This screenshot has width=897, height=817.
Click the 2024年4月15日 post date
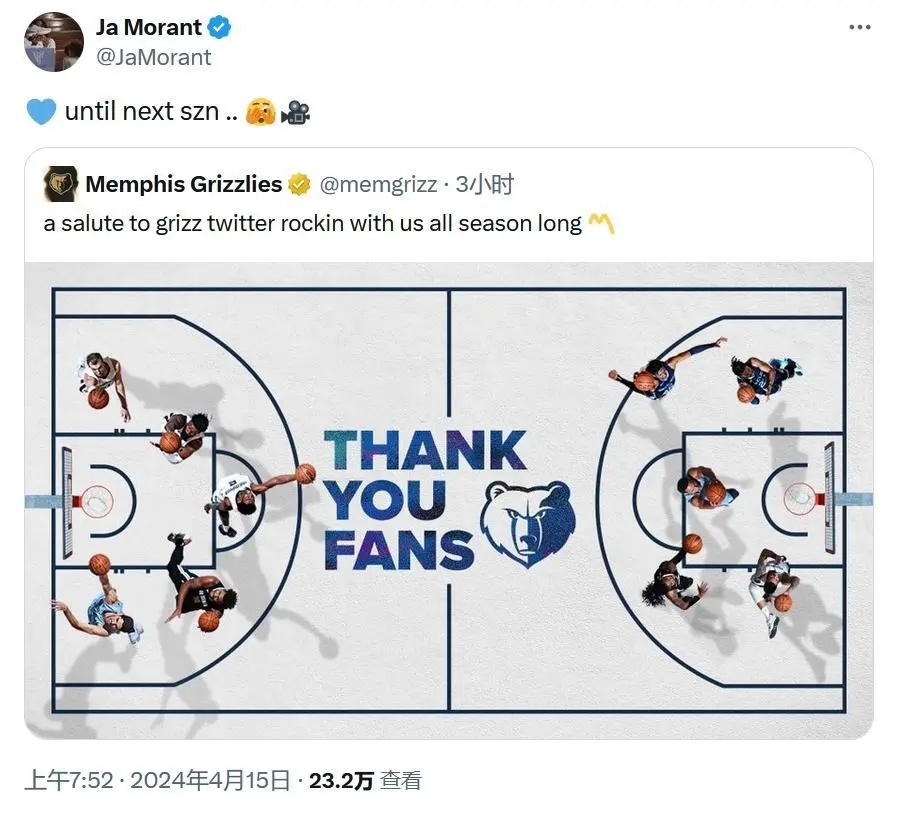(x=210, y=780)
